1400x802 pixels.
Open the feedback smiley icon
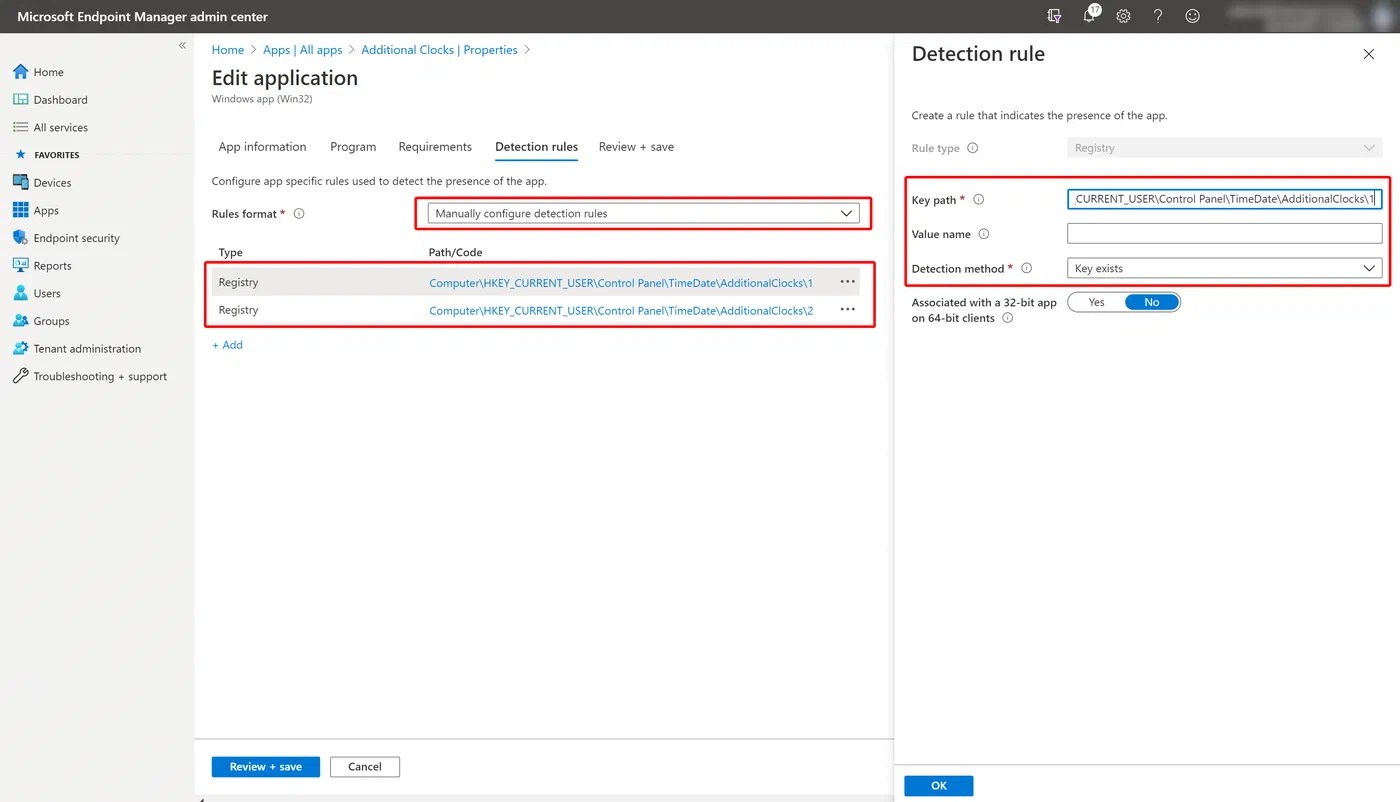(1192, 16)
